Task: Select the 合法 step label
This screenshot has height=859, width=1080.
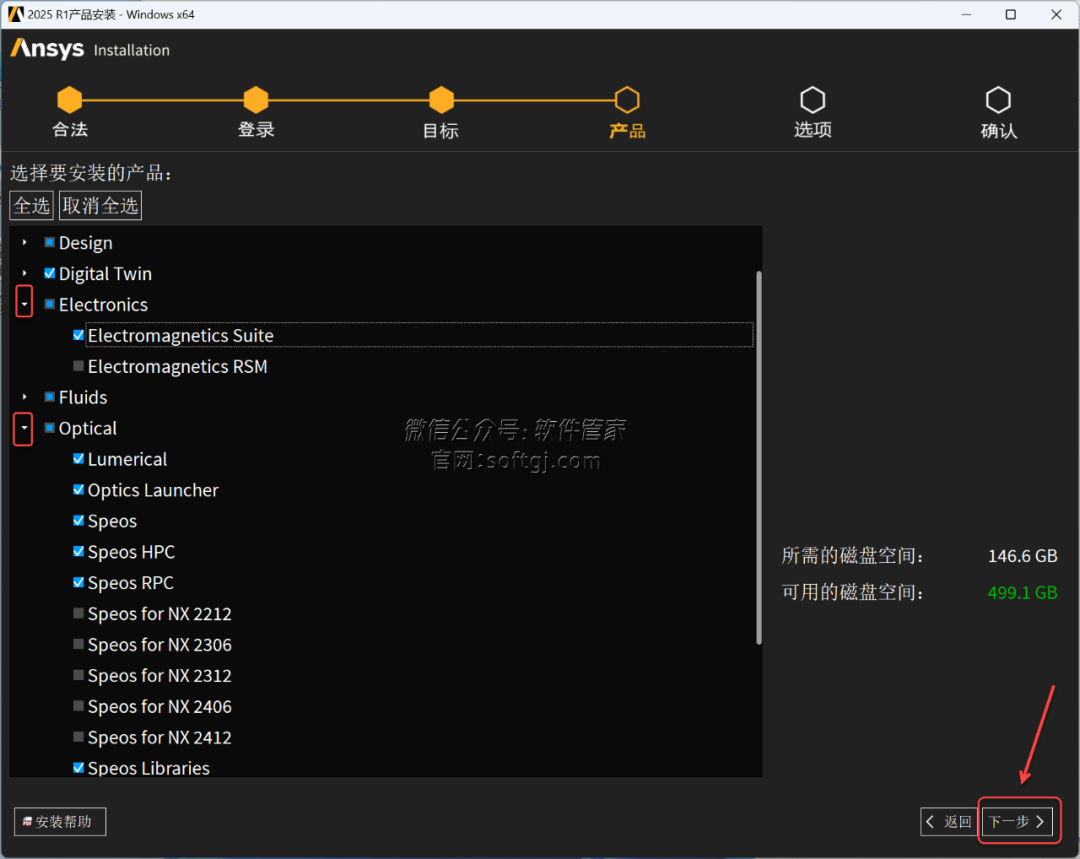Action: click(x=70, y=130)
